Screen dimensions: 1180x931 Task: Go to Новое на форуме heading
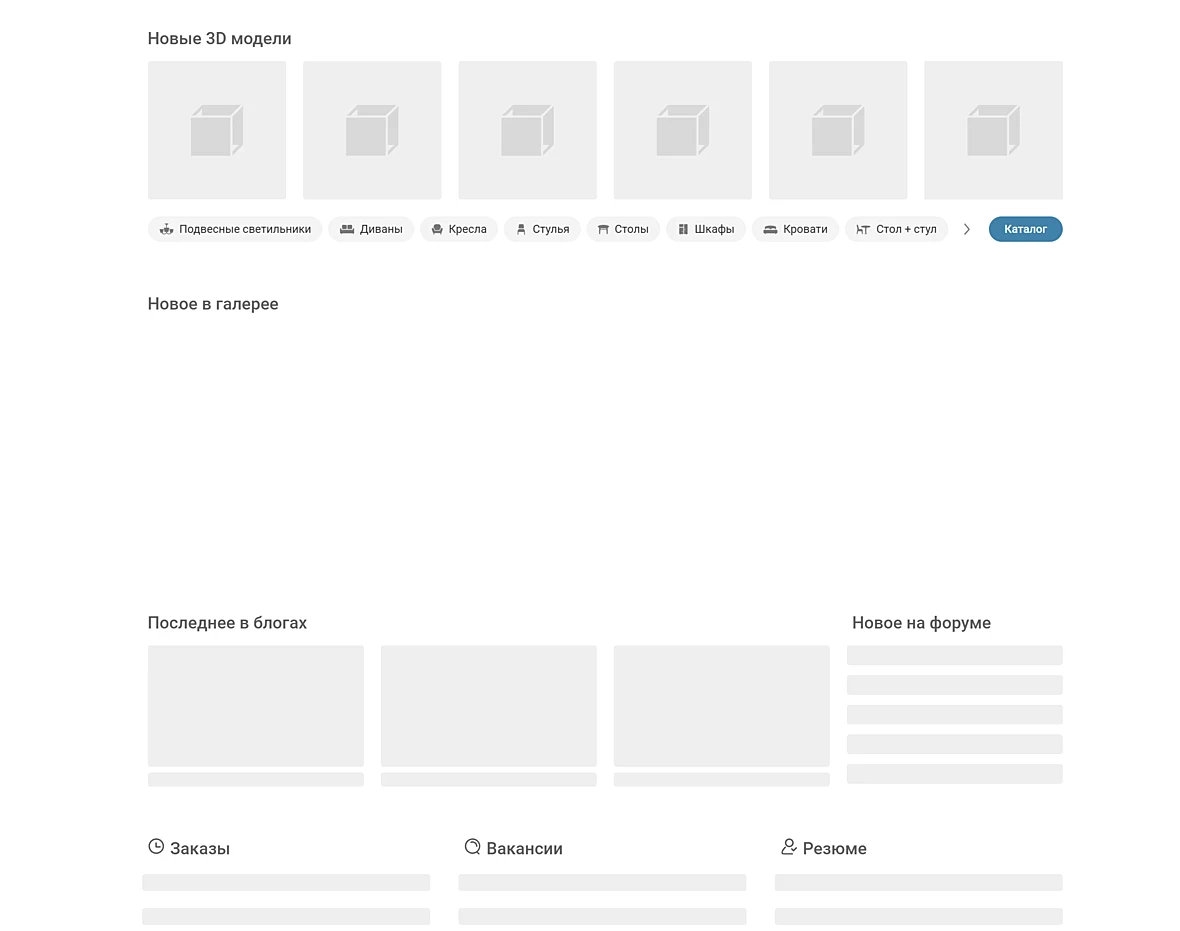[921, 623]
